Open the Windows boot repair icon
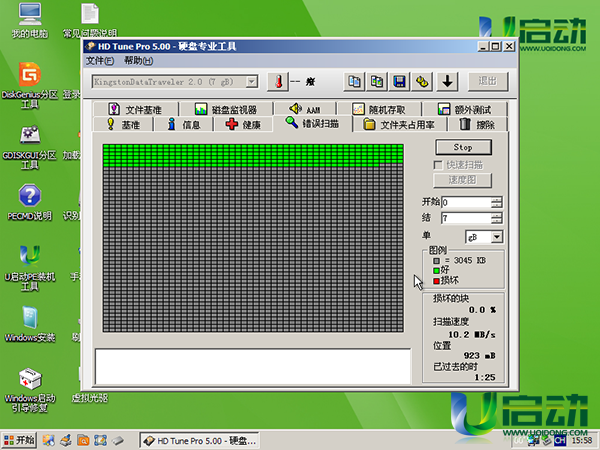The height and width of the screenshot is (450, 600). (29, 390)
